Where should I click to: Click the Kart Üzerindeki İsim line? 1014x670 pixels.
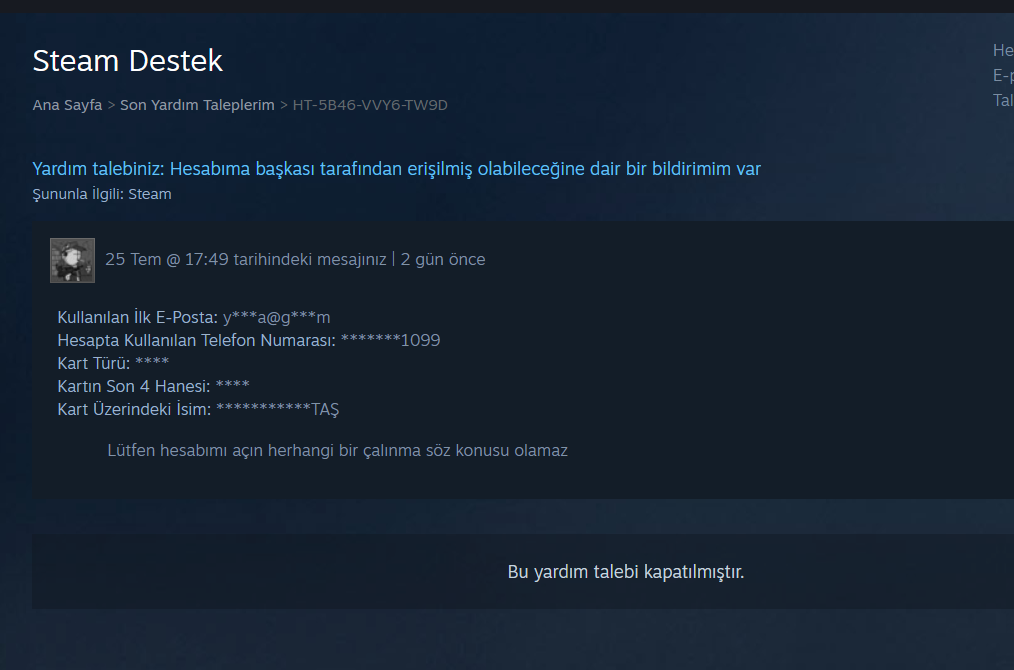coord(198,409)
